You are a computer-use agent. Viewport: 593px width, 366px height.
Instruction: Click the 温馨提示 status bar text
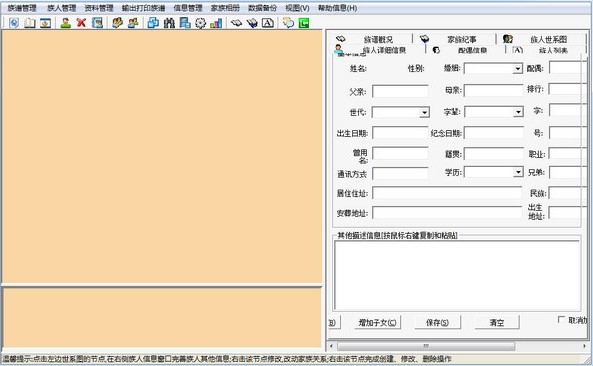click(x=227, y=359)
